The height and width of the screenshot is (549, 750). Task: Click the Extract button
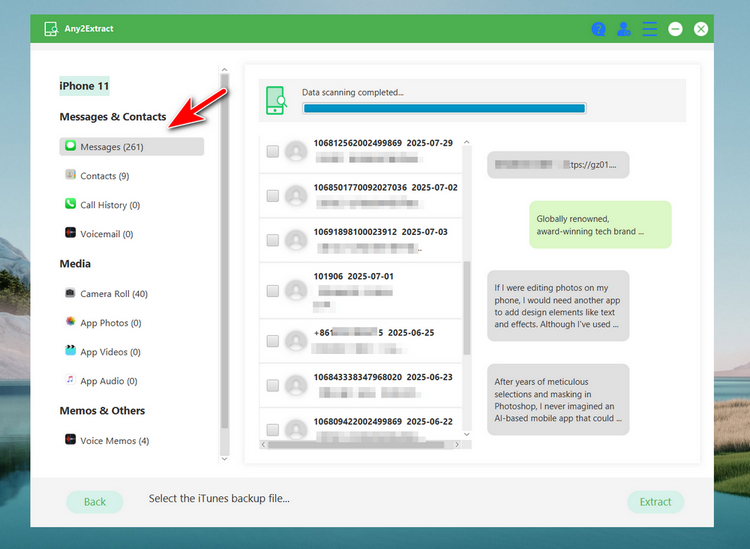(655, 502)
